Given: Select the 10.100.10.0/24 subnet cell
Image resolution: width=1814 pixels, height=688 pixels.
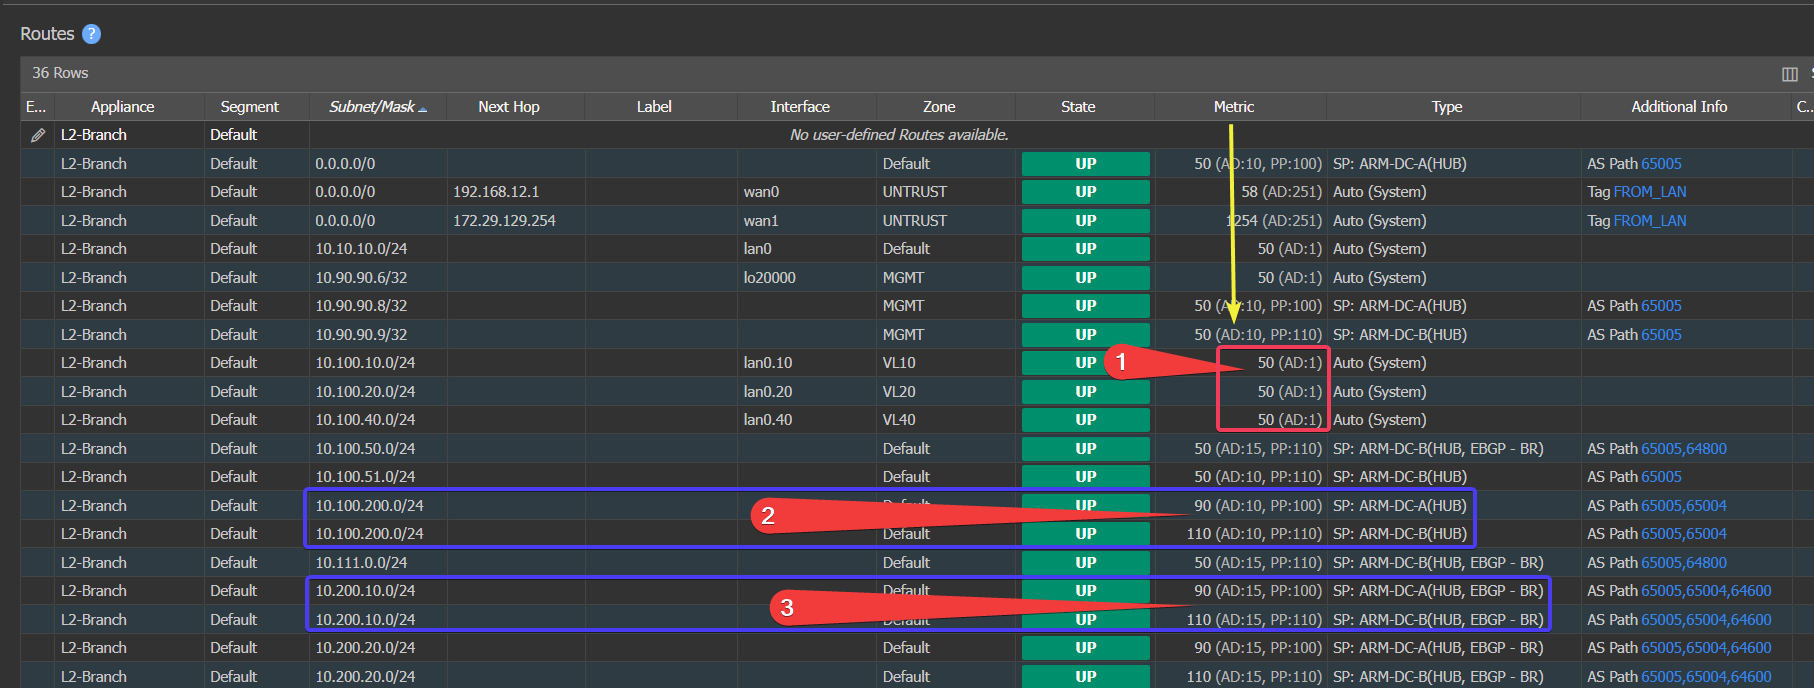Looking at the screenshot, I should 378,363.
